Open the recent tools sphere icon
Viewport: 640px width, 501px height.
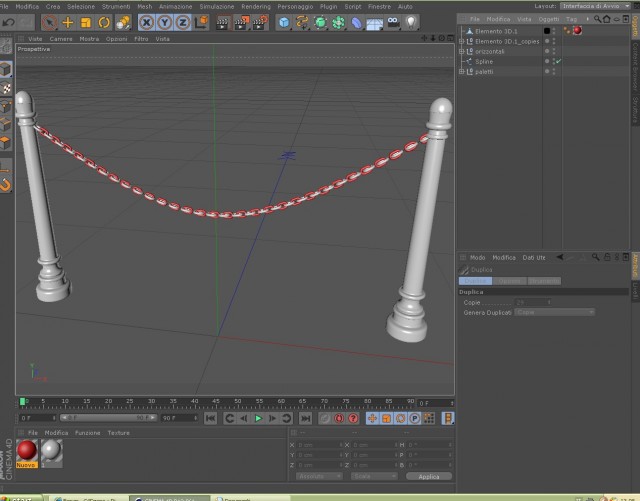[x=122, y=22]
